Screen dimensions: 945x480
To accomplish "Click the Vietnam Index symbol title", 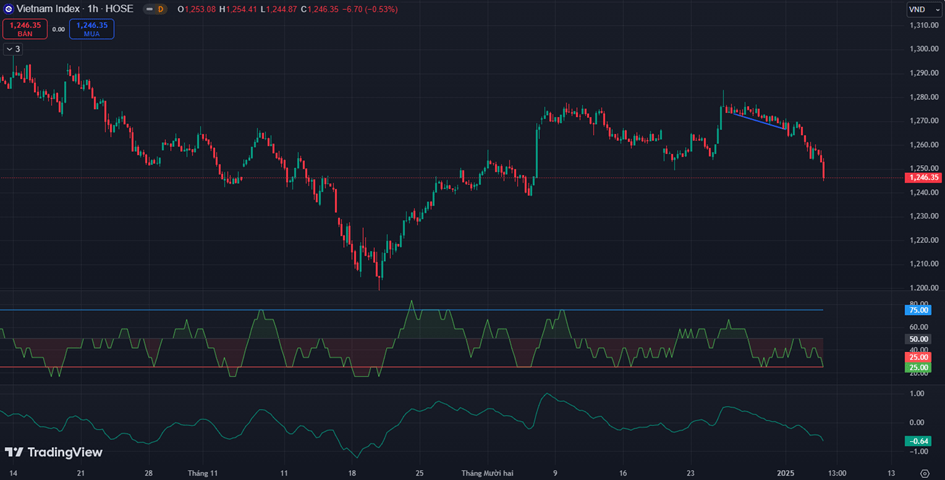I will click(50, 8).
